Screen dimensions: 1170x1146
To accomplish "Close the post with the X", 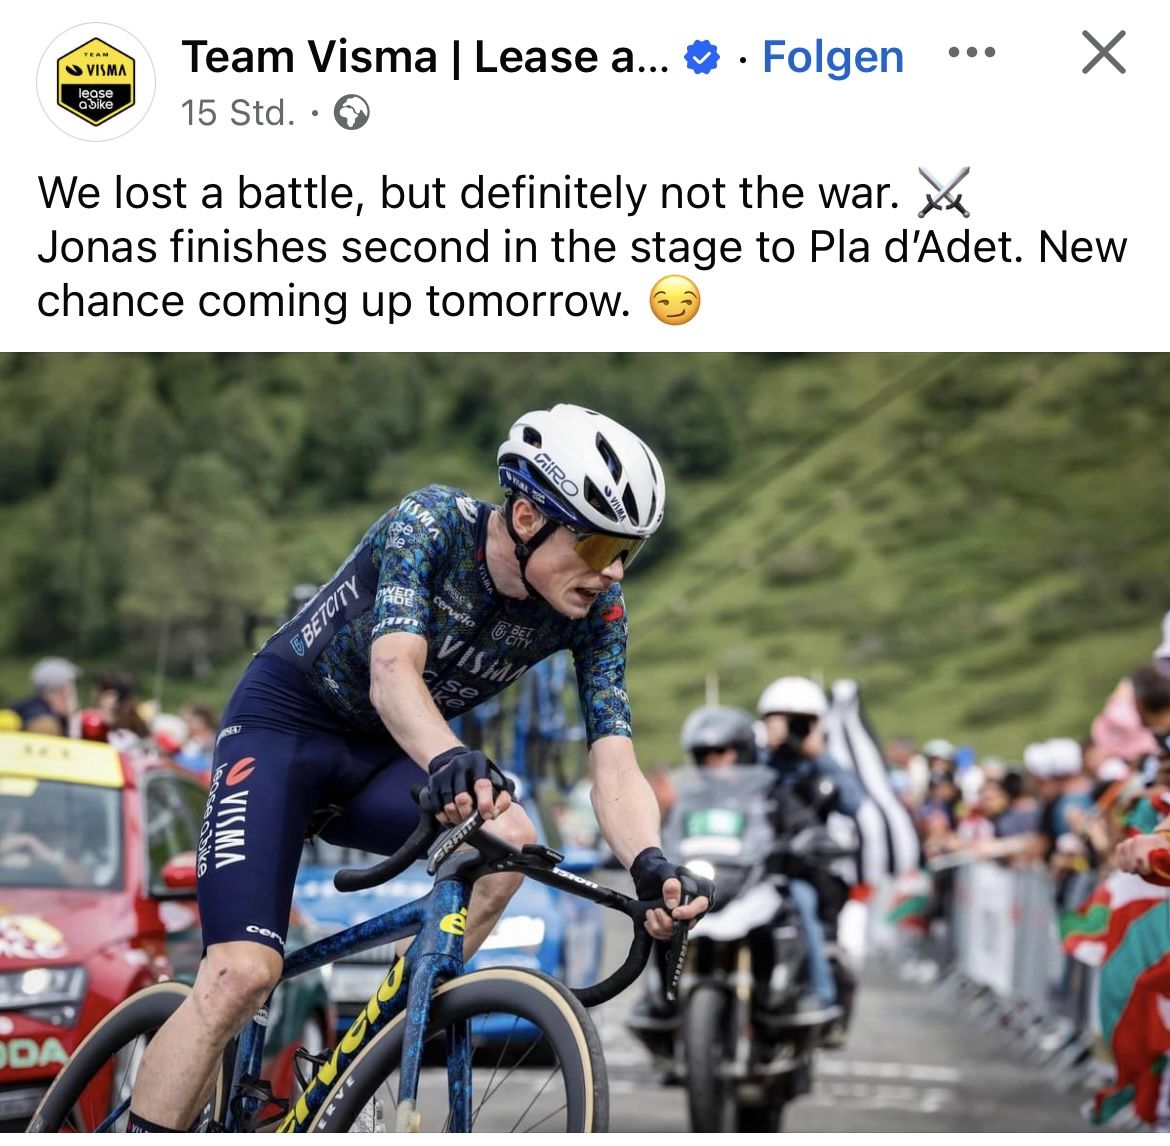I will point(1104,52).
